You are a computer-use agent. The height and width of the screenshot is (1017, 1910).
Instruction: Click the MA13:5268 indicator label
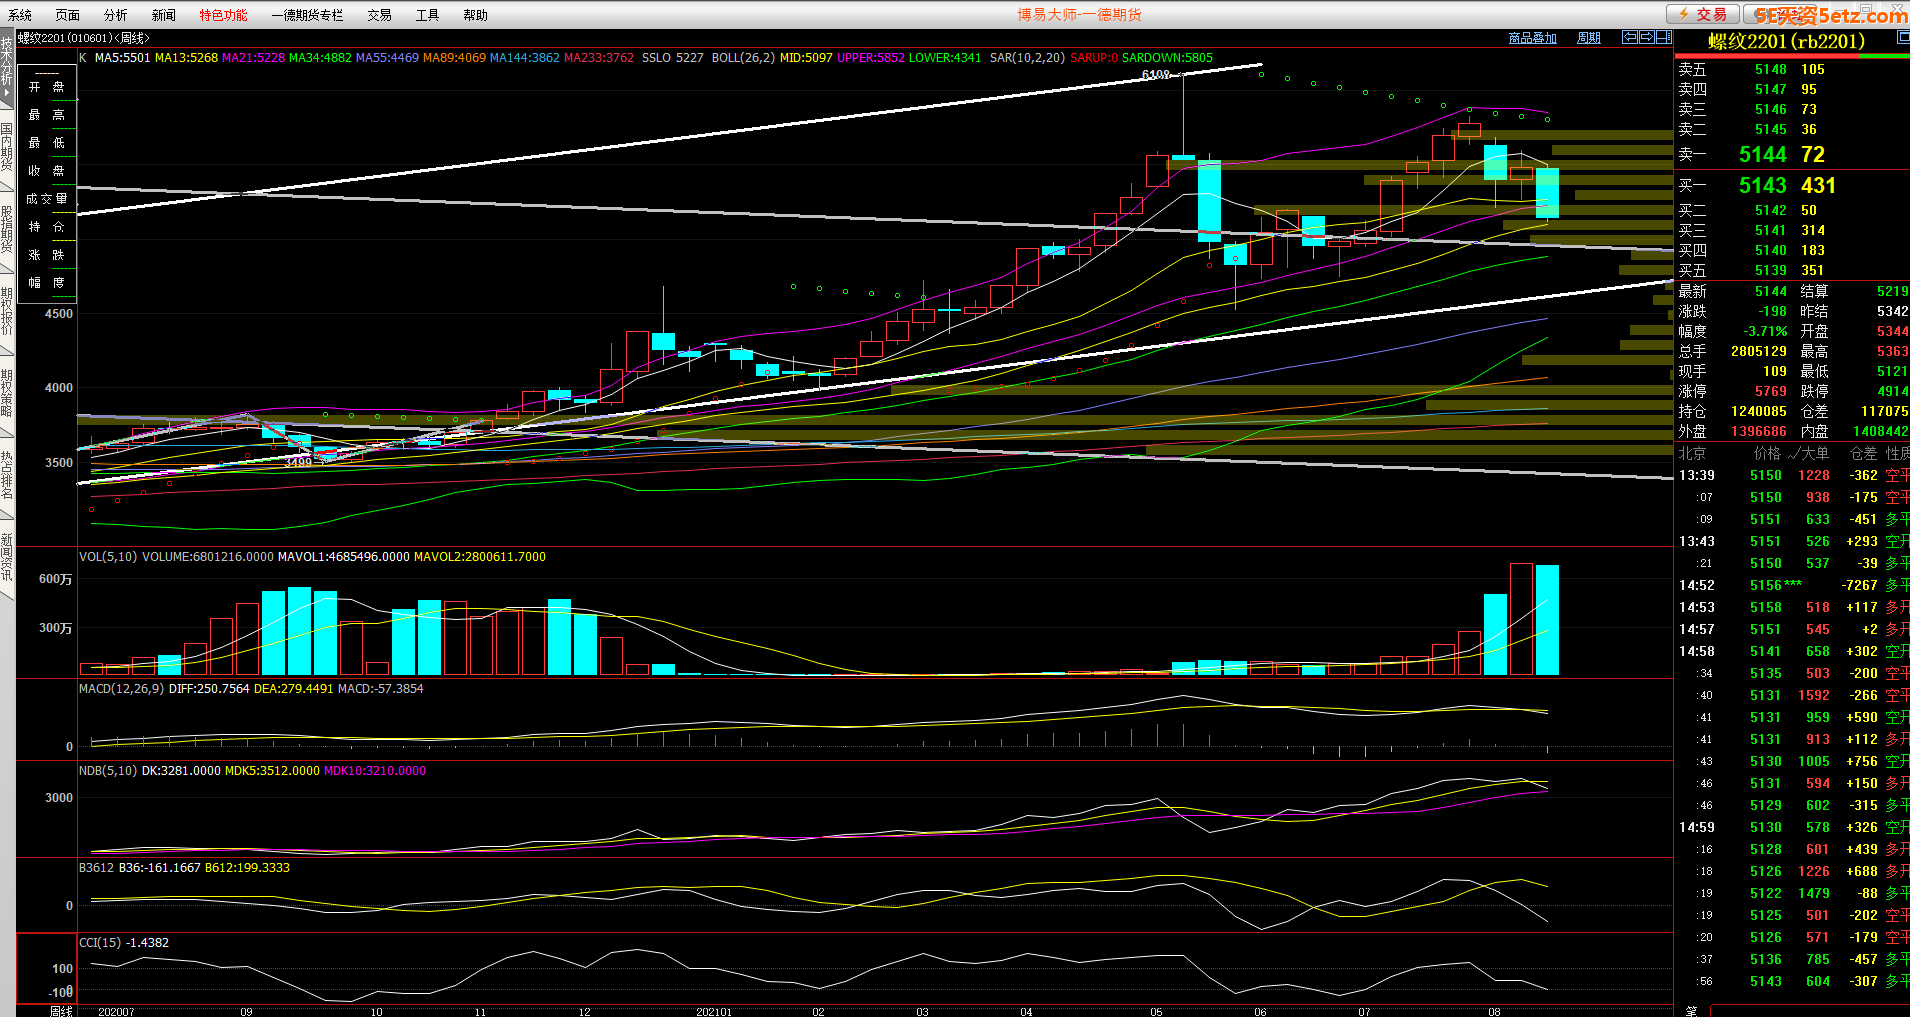186,58
